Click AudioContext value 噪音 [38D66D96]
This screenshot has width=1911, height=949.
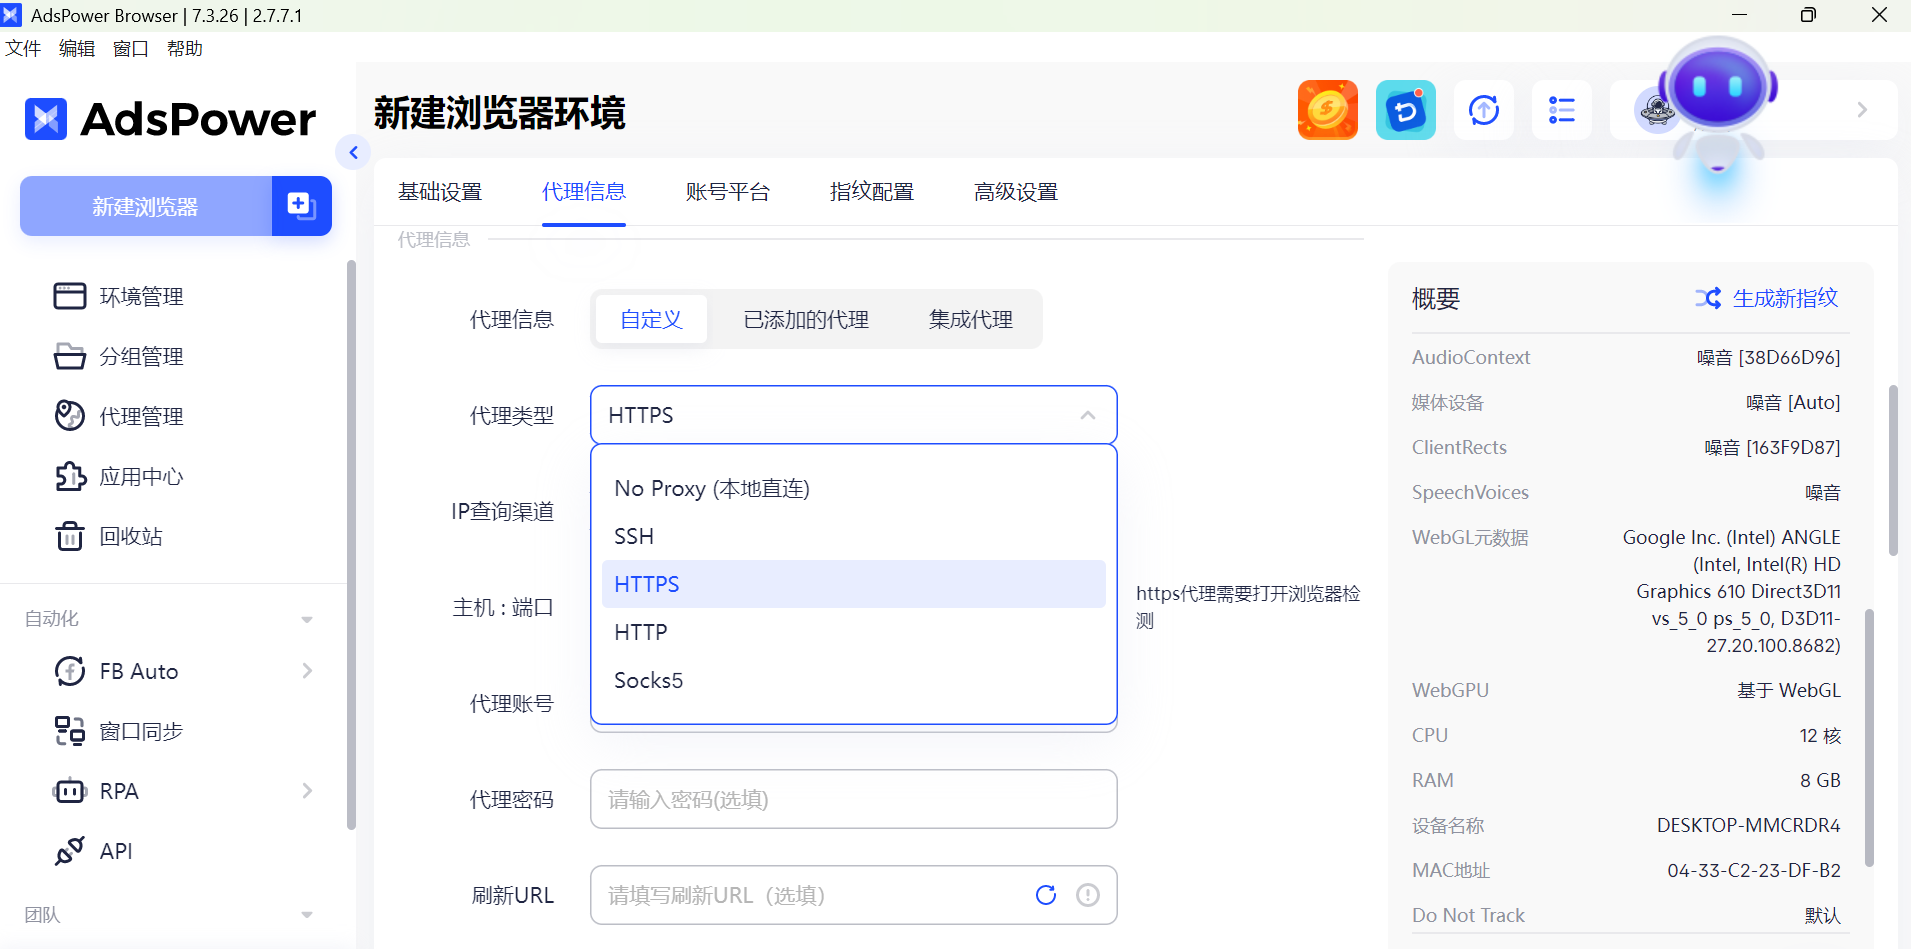pos(1768,357)
